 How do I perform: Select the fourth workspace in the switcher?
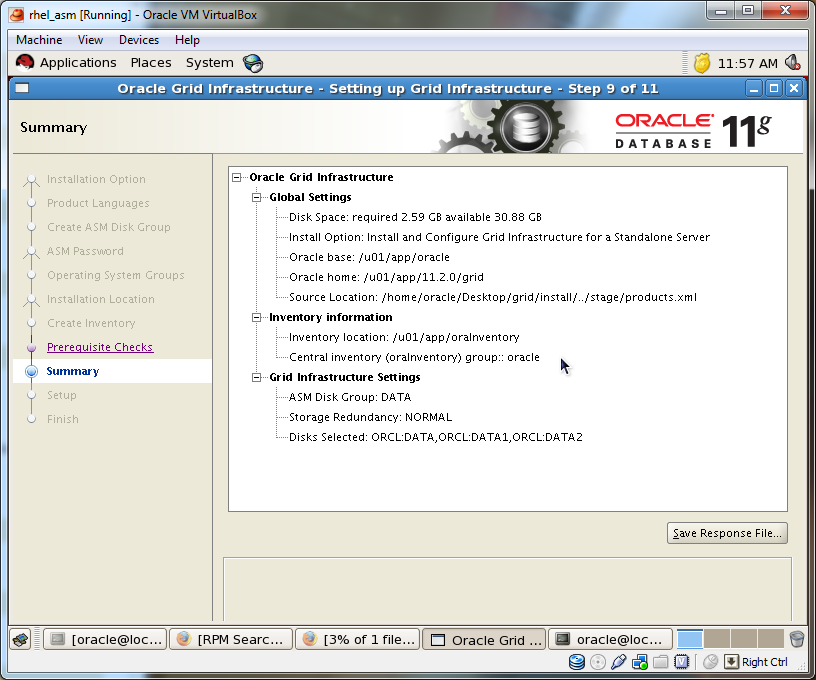tap(771, 639)
